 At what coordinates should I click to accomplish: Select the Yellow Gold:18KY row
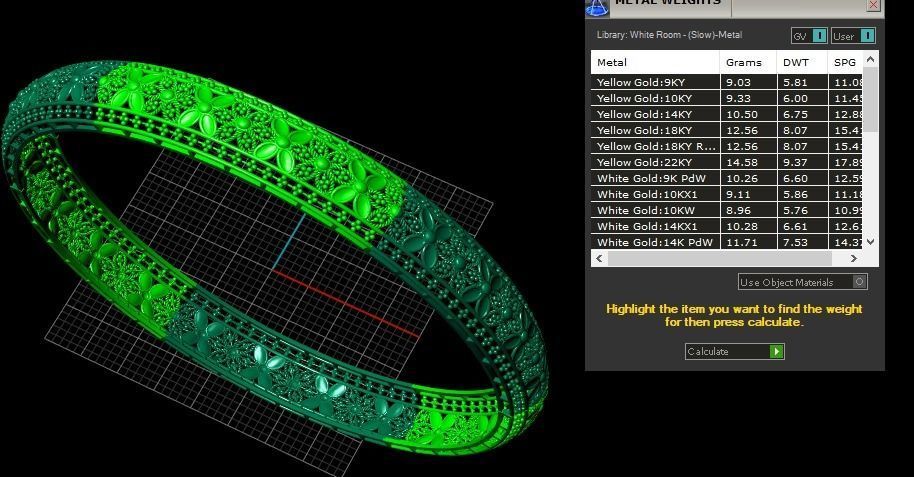(x=727, y=130)
